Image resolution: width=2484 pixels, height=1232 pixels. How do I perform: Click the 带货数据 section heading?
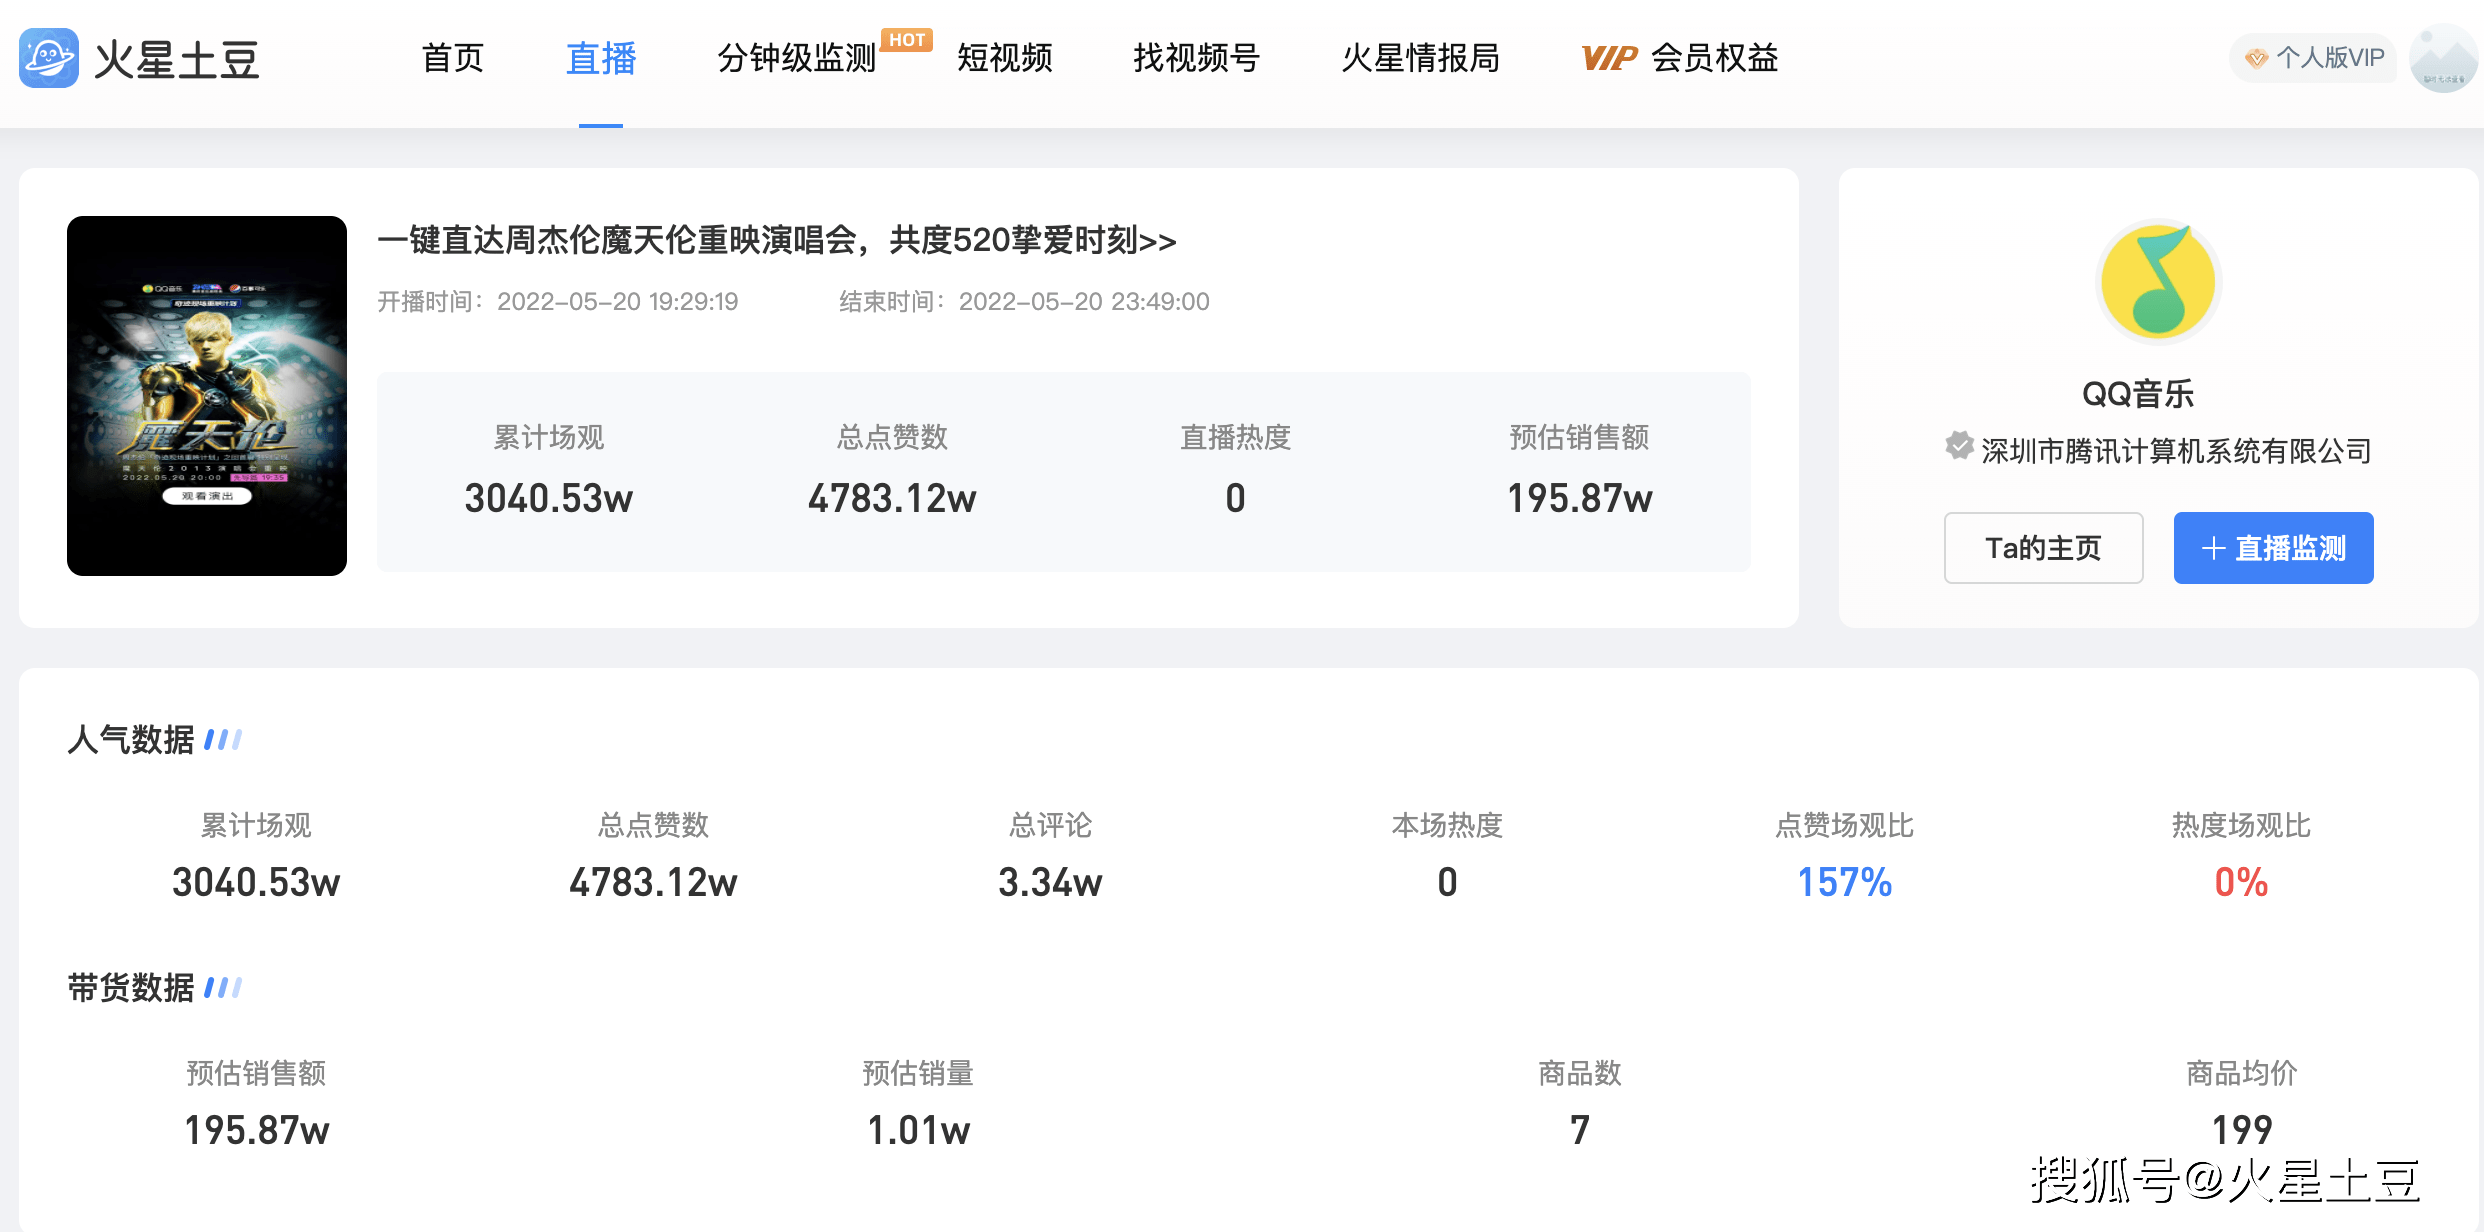click(x=131, y=988)
